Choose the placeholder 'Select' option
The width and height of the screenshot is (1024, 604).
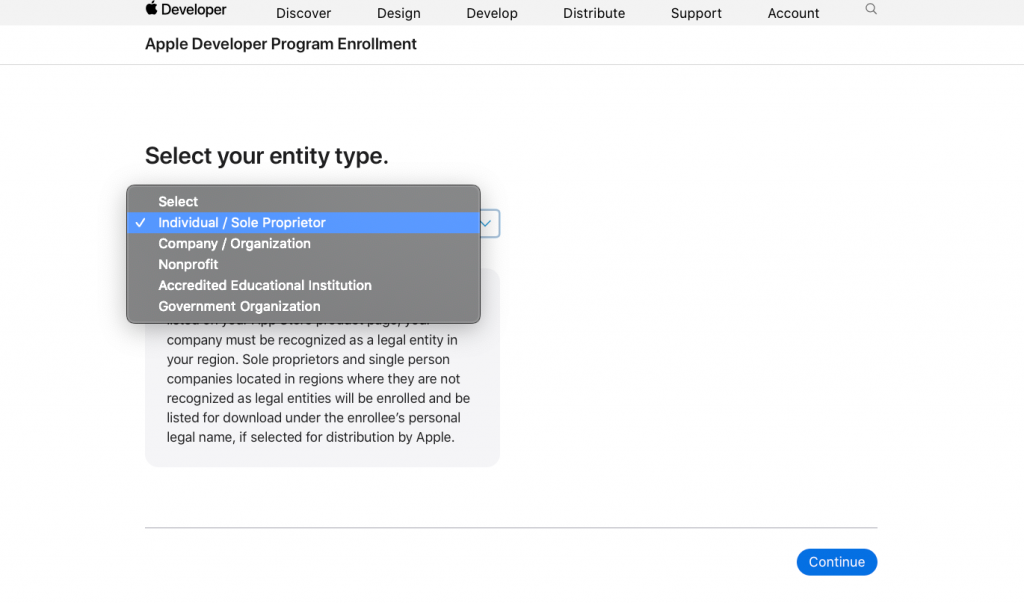304,202
